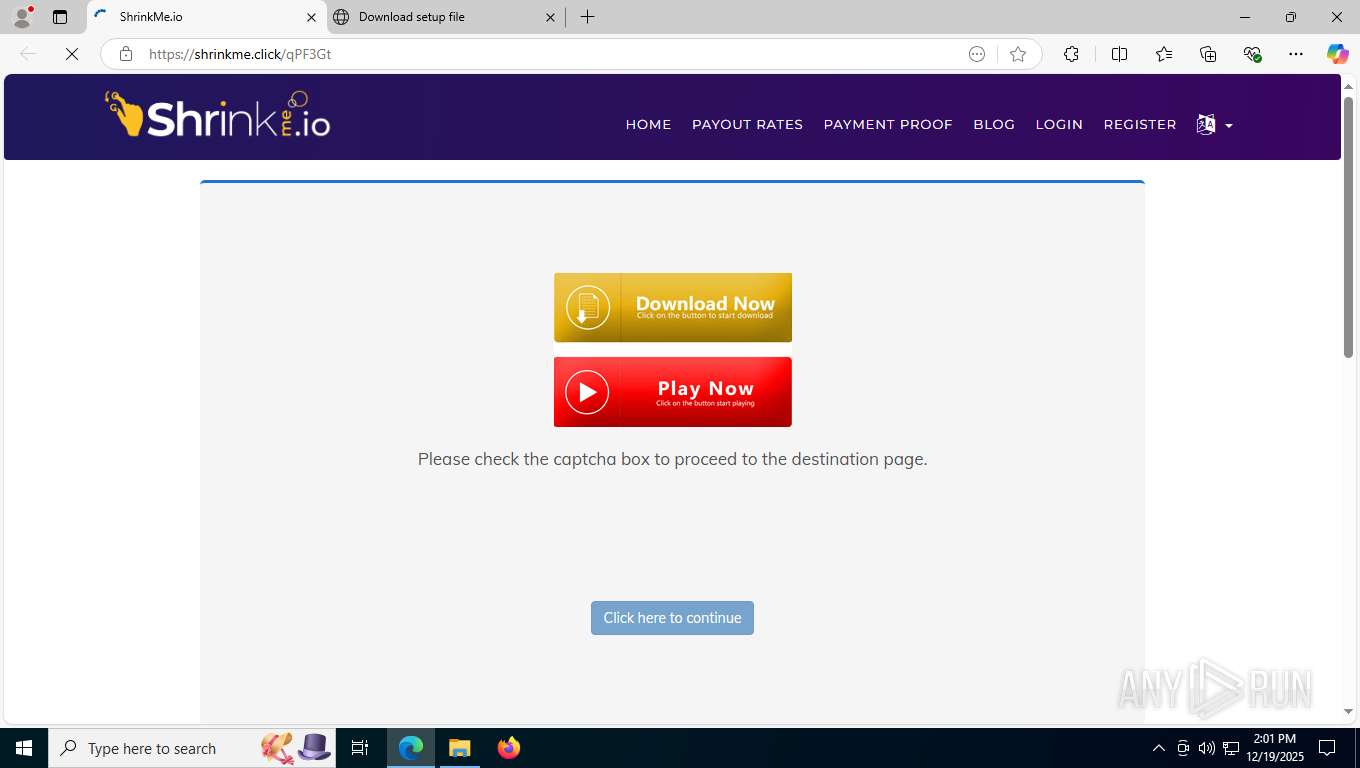Open PAYOUT RATES page
The height and width of the screenshot is (768, 1360).
click(x=747, y=125)
